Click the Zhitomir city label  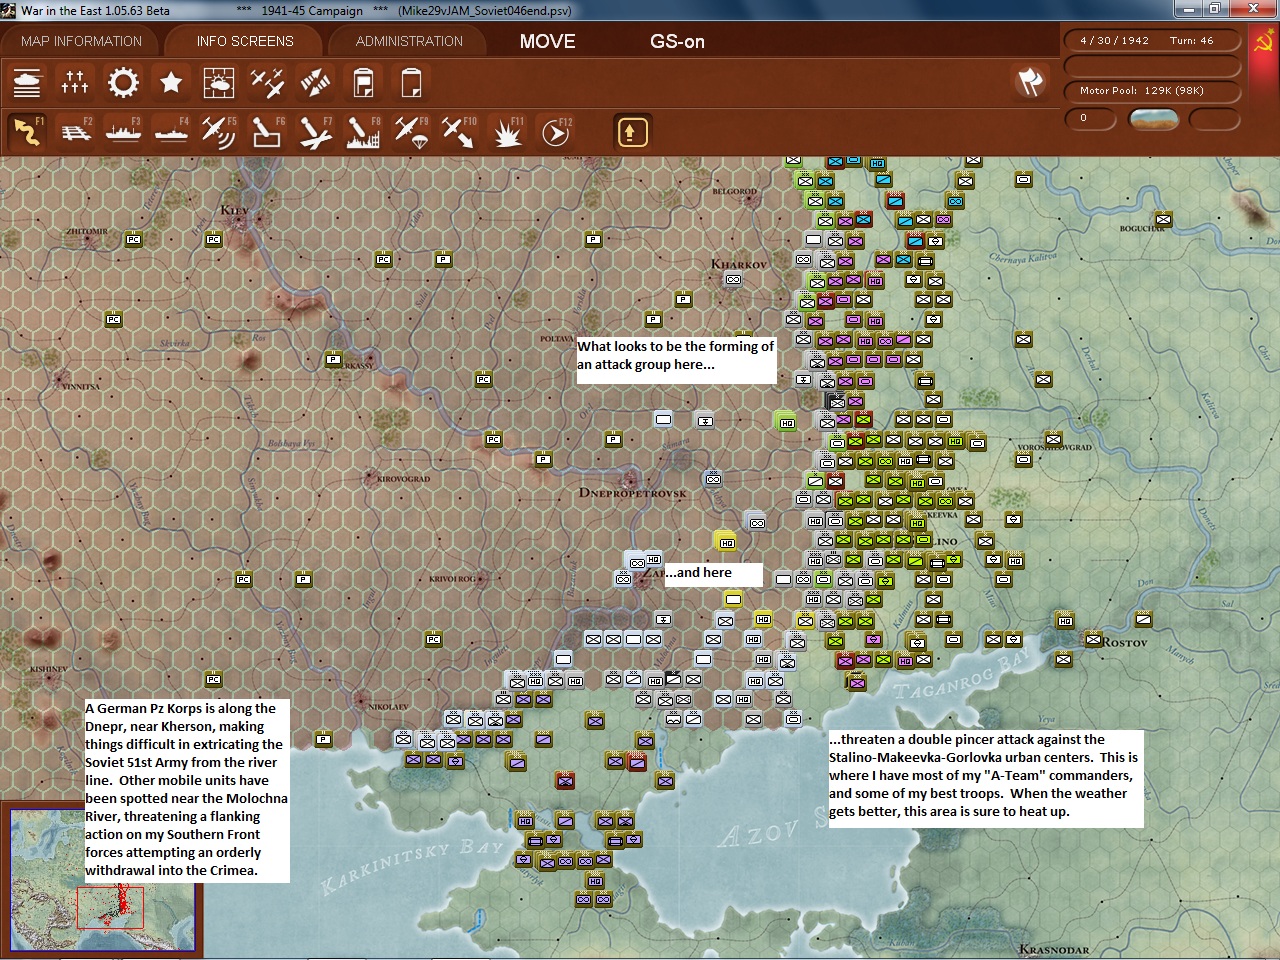[87, 231]
